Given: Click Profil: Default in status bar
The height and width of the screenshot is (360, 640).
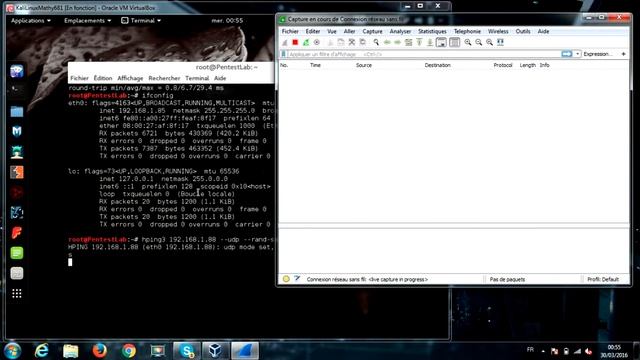Looking at the screenshot, I should (603, 280).
